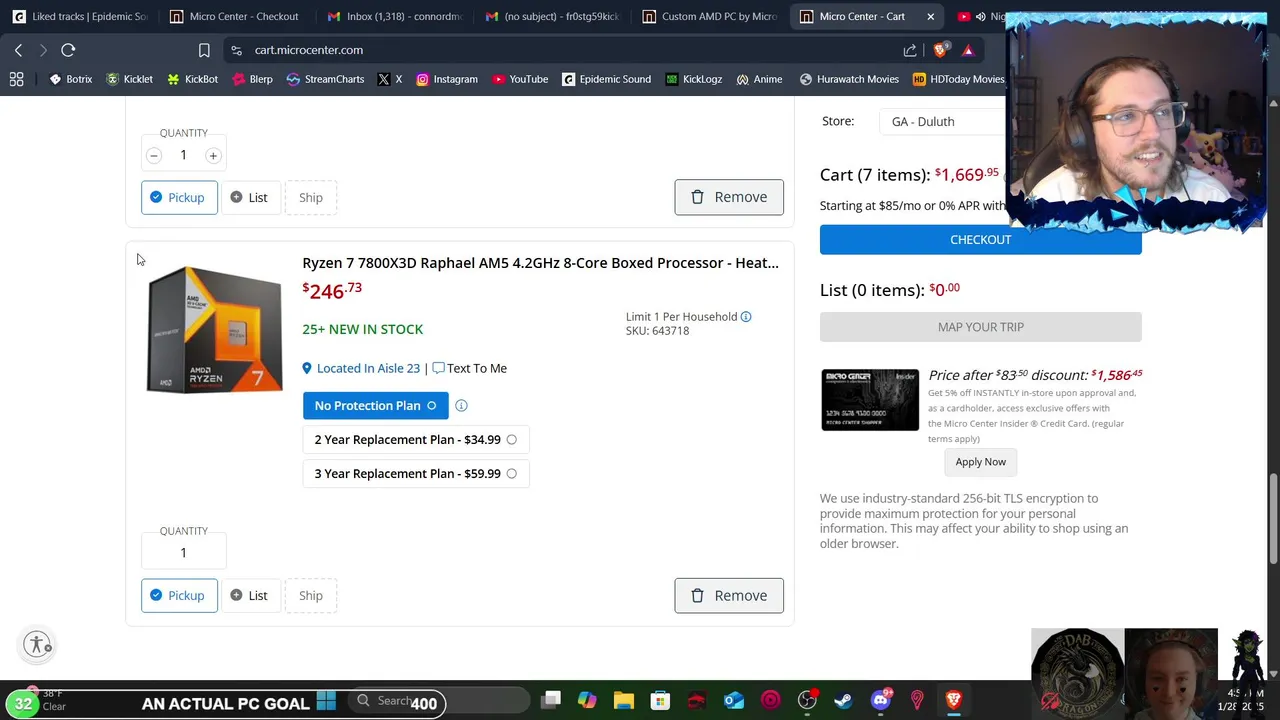Open Windows Start menu icon

(x=326, y=701)
